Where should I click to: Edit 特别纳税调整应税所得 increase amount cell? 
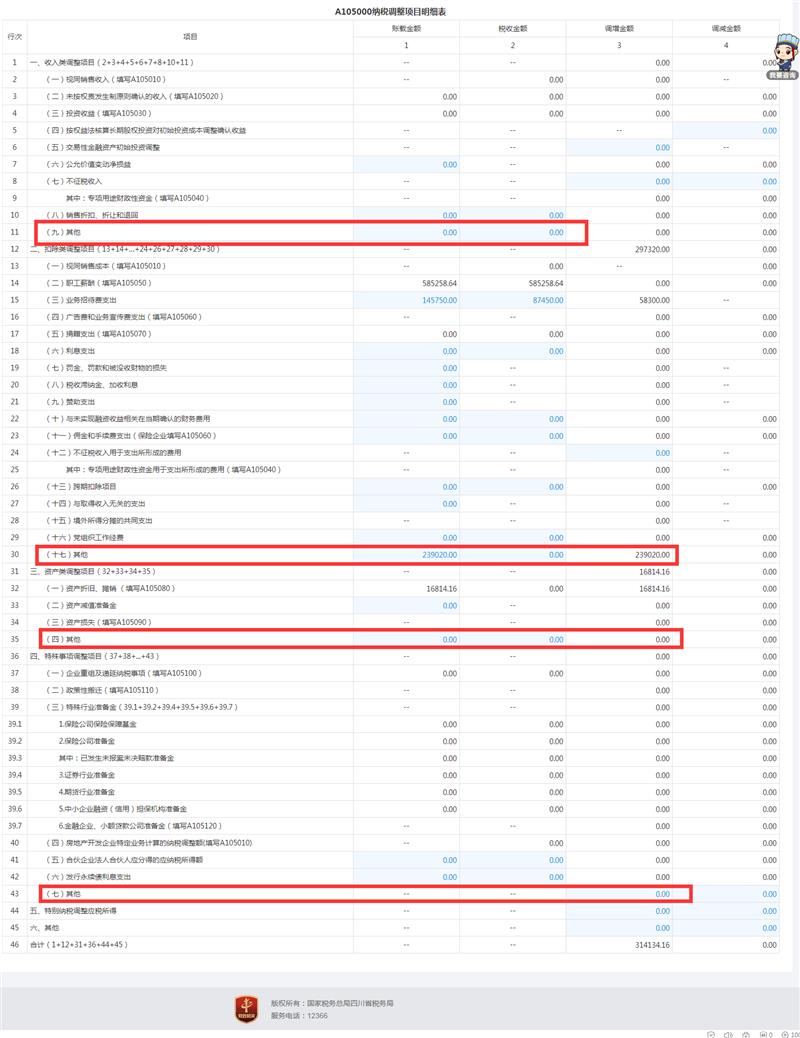click(x=619, y=910)
